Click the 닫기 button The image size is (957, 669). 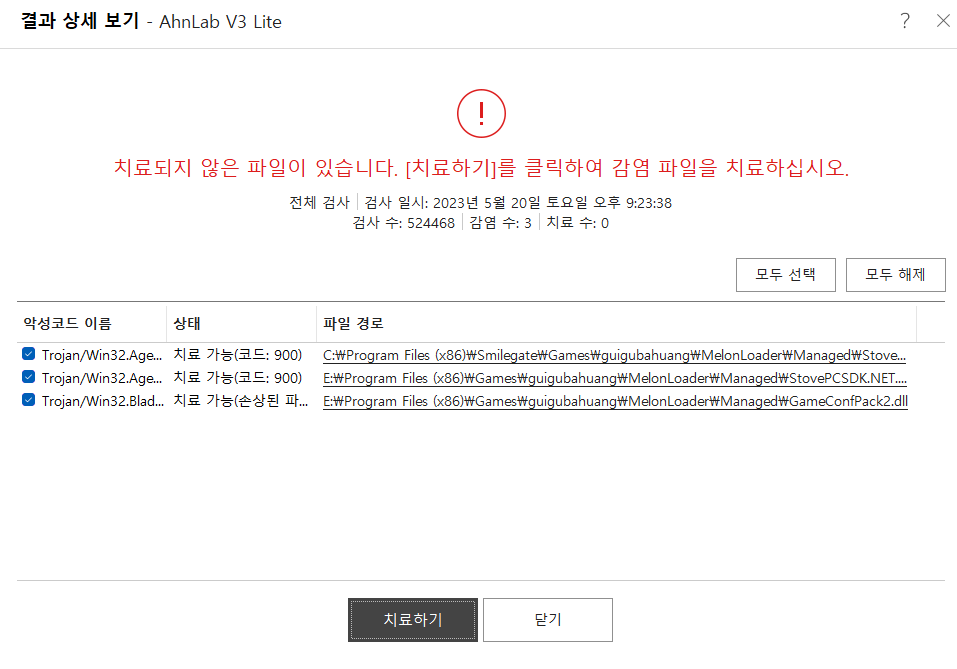tap(548, 620)
